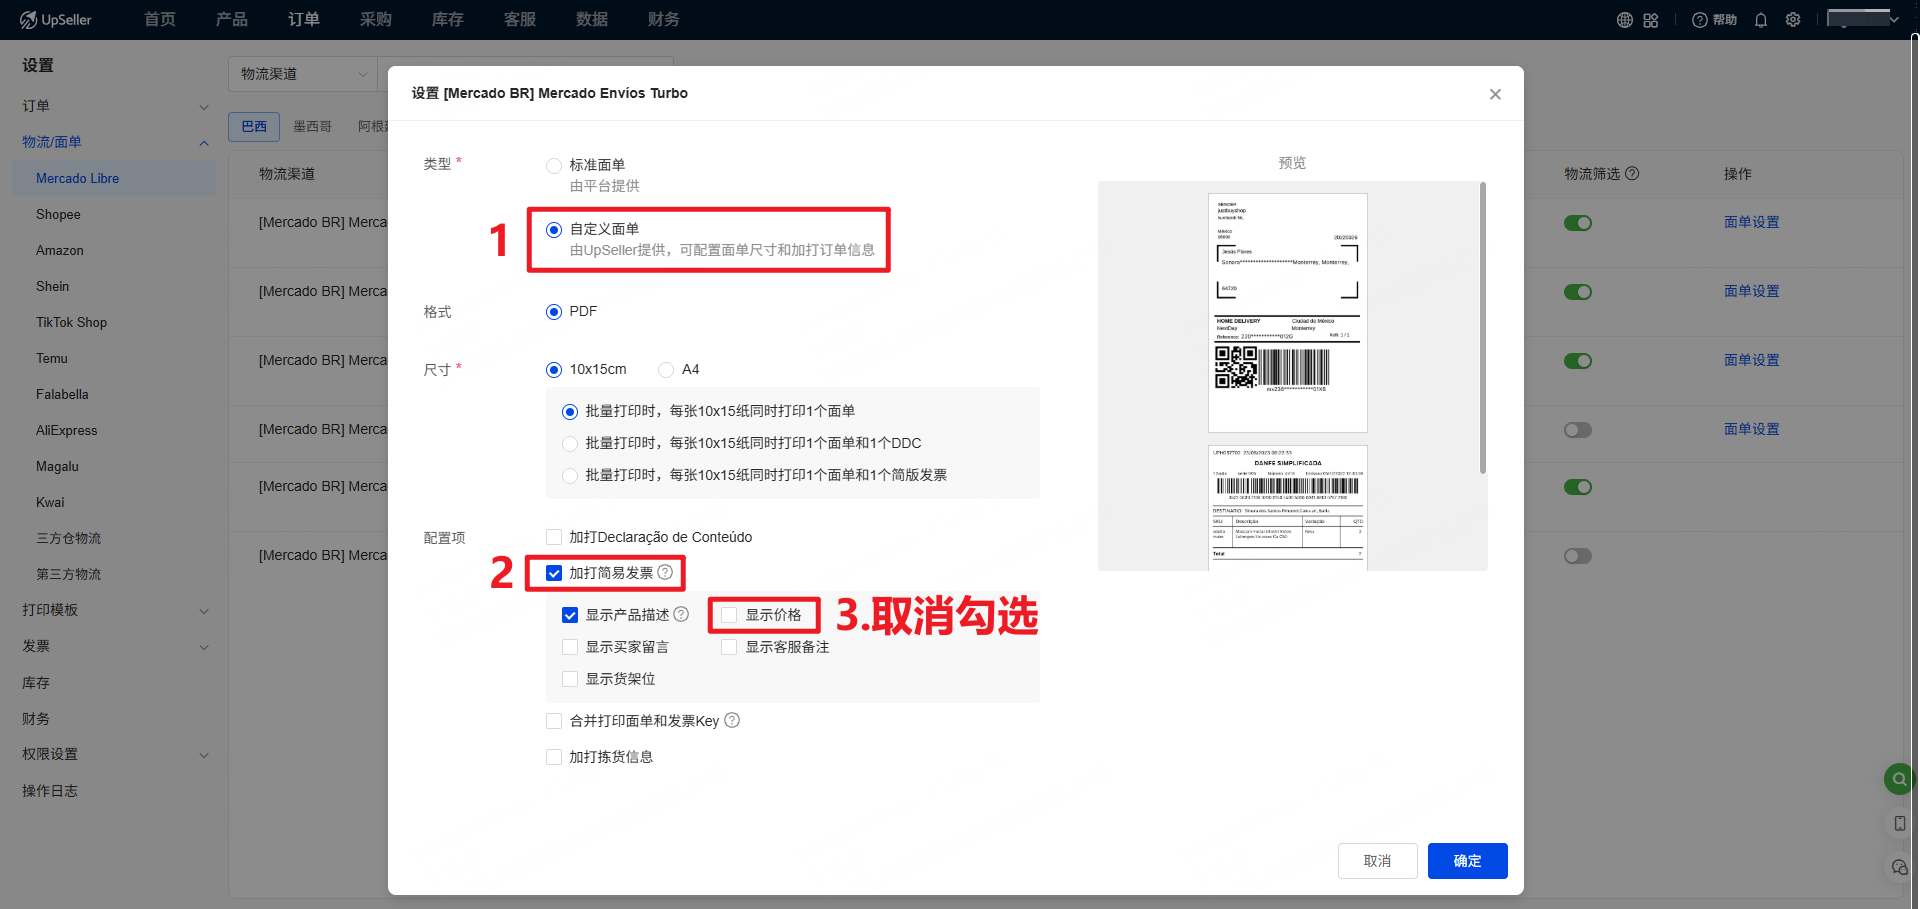Screen dimensions: 1920x909
Task: Click the preview panel scrollbar
Action: [1482, 330]
